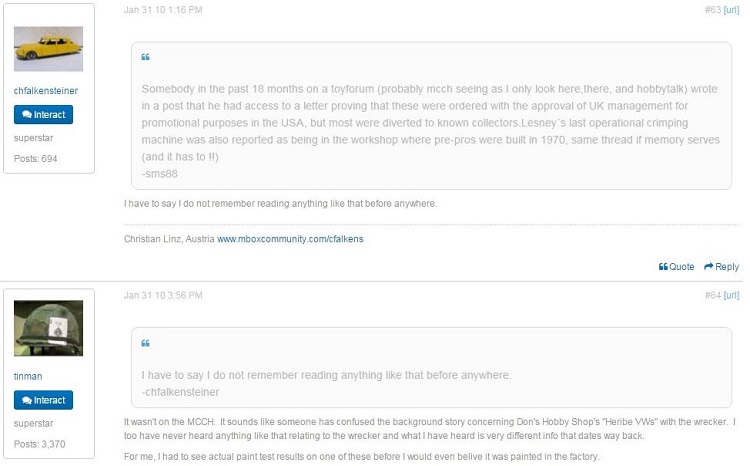Click chfalkensteiner's yellow car avatar
Viewport: 750px width, 466px height.
tap(48, 49)
